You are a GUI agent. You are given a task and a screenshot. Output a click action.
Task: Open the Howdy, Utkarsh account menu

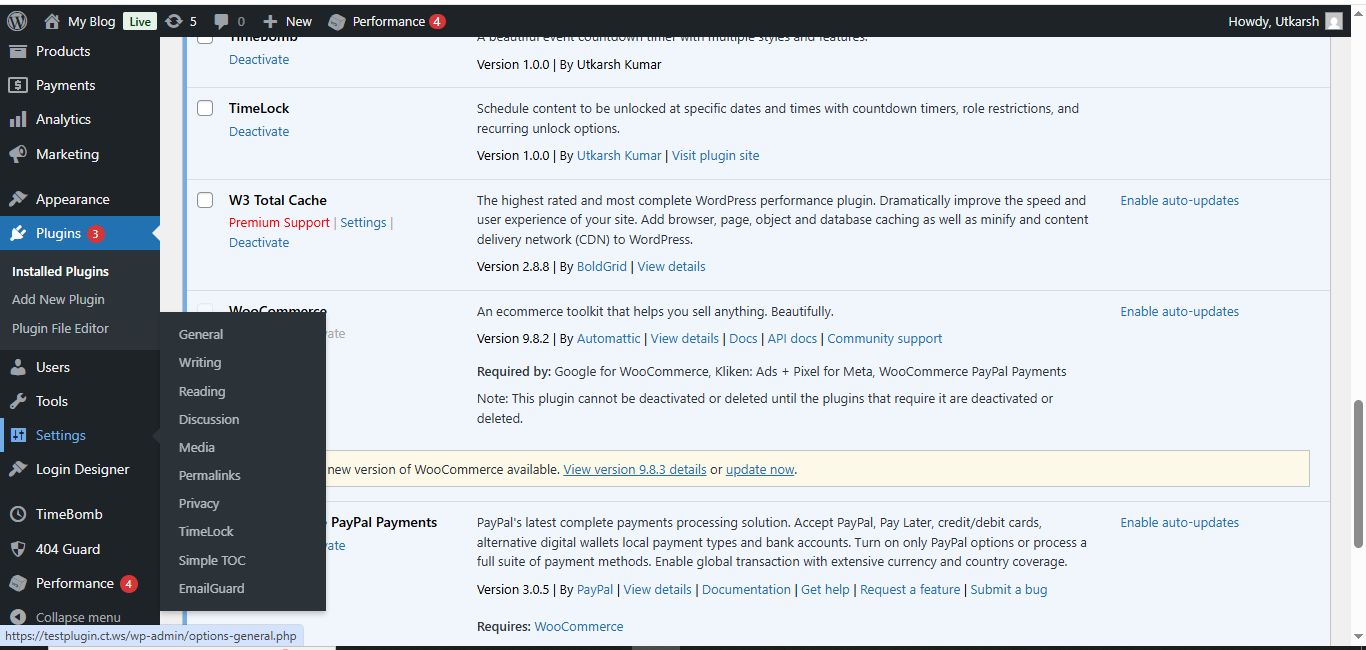coord(1284,21)
